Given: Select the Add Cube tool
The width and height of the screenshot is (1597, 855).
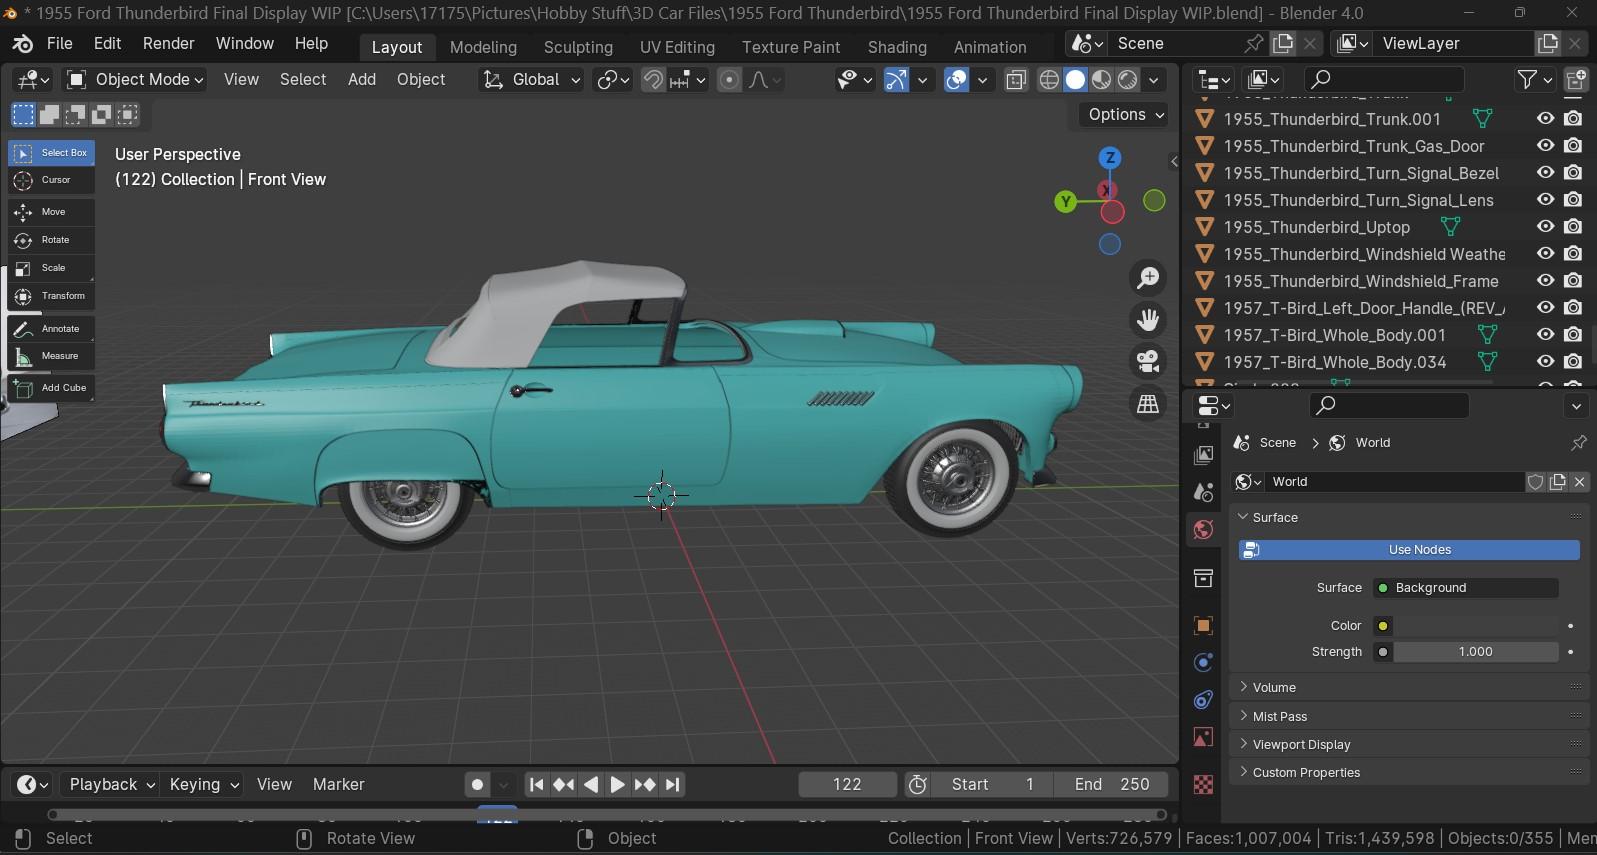Looking at the screenshot, I should (52, 388).
